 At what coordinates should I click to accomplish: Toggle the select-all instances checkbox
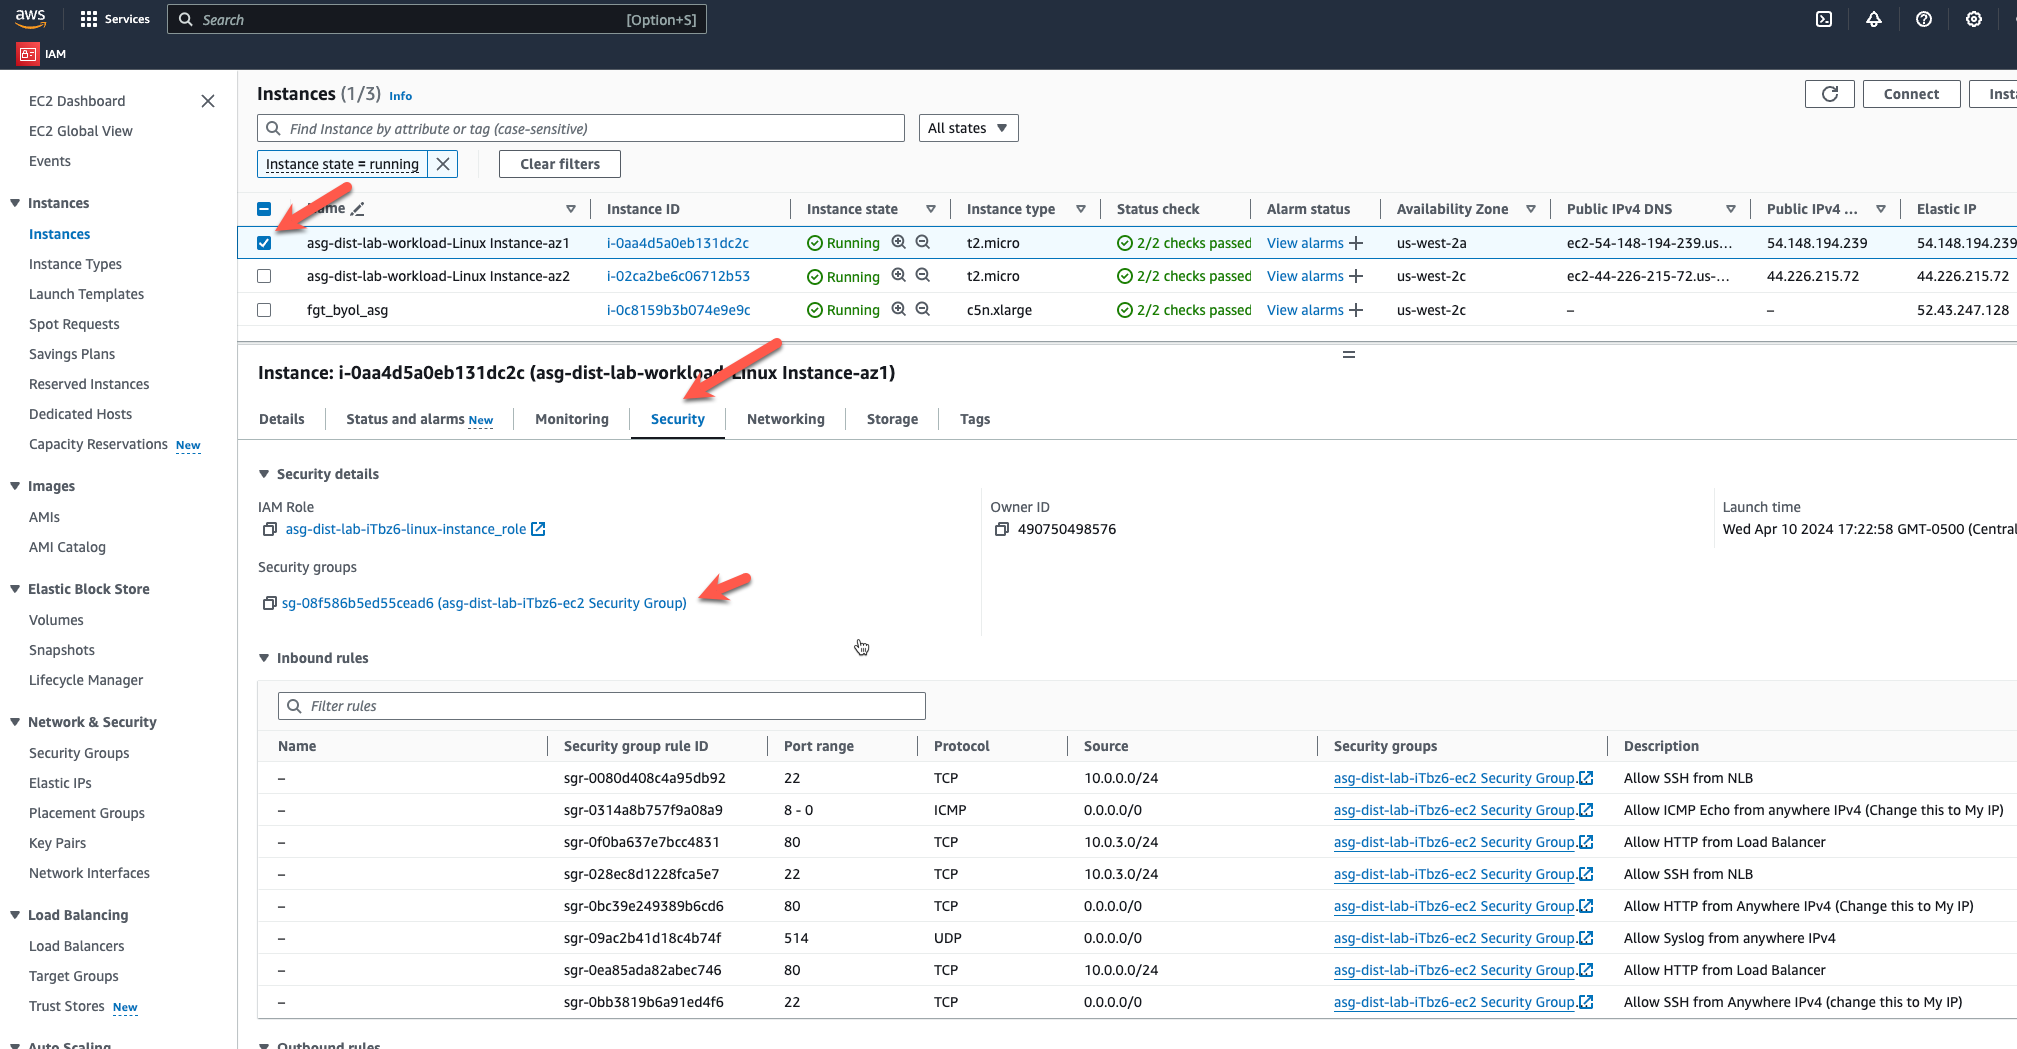point(264,209)
